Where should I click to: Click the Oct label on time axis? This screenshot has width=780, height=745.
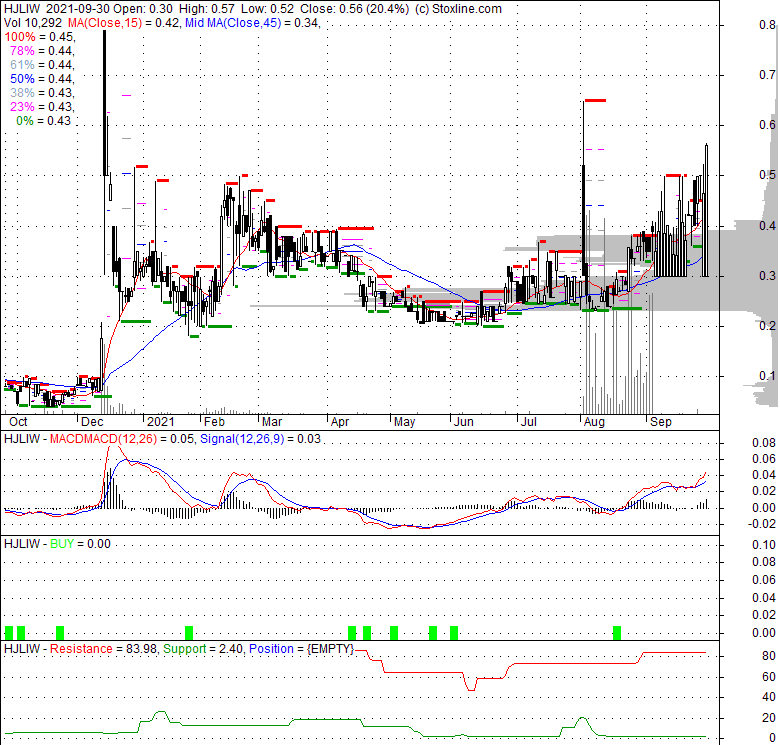[18, 422]
